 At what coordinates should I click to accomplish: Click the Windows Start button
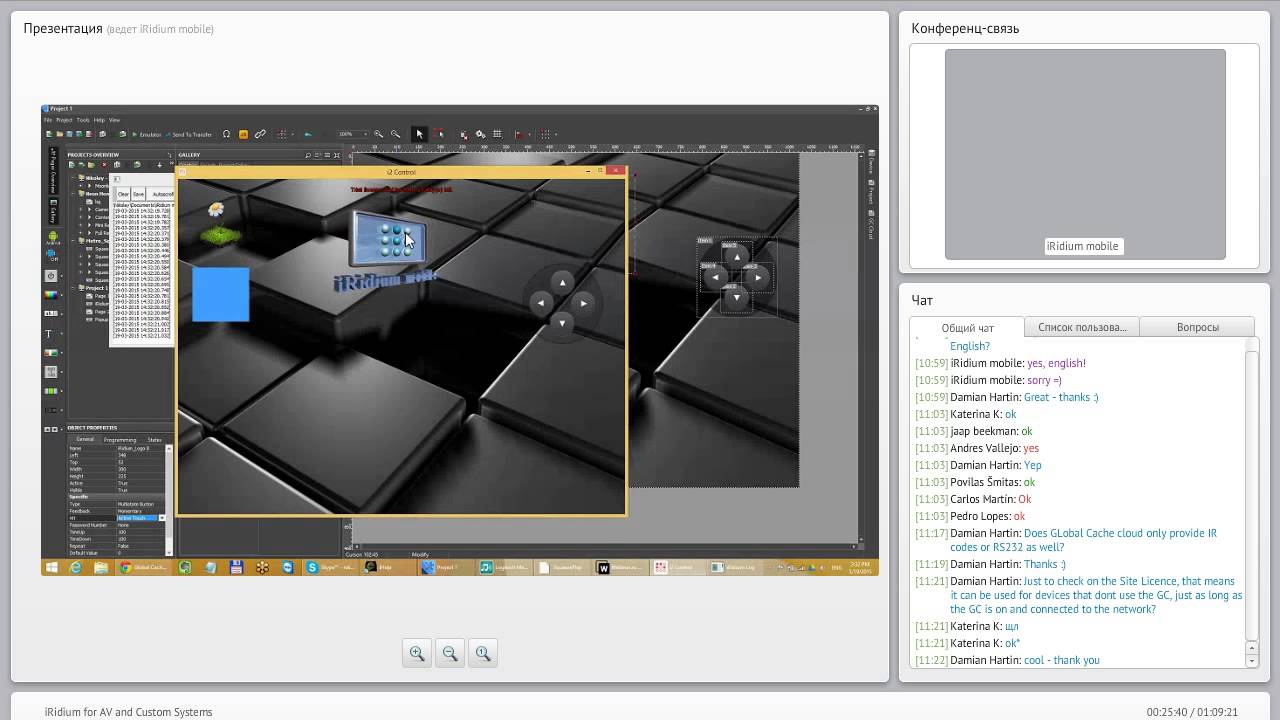click(x=51, y=567)
